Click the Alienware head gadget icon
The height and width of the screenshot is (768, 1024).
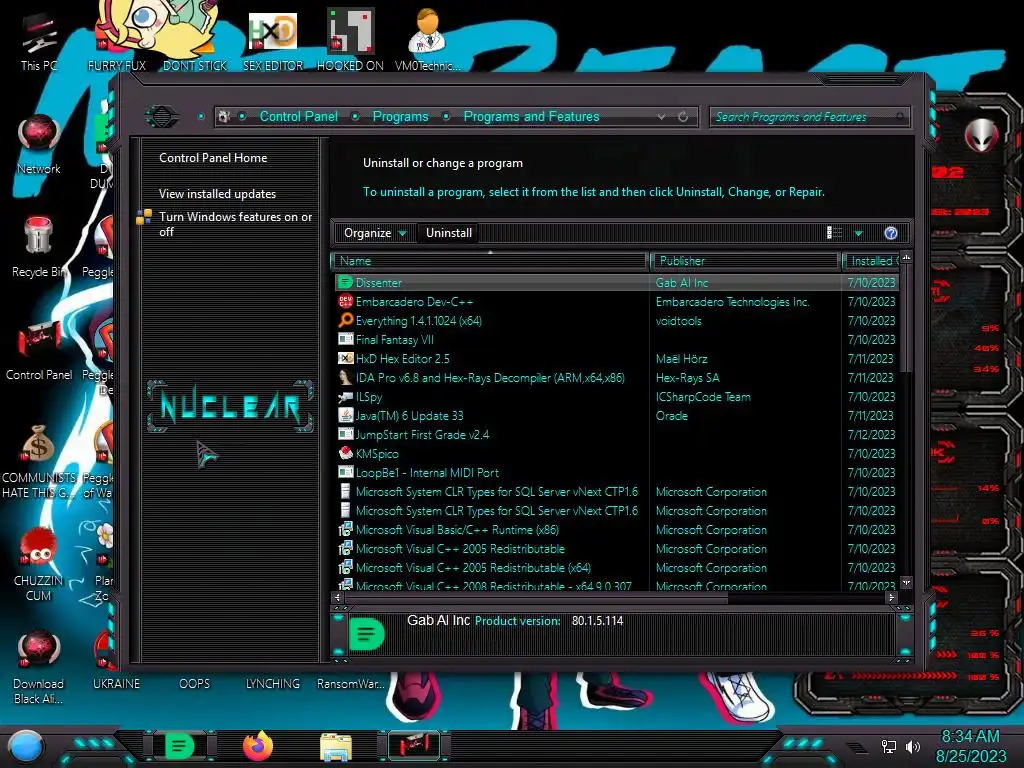point(981,136)
